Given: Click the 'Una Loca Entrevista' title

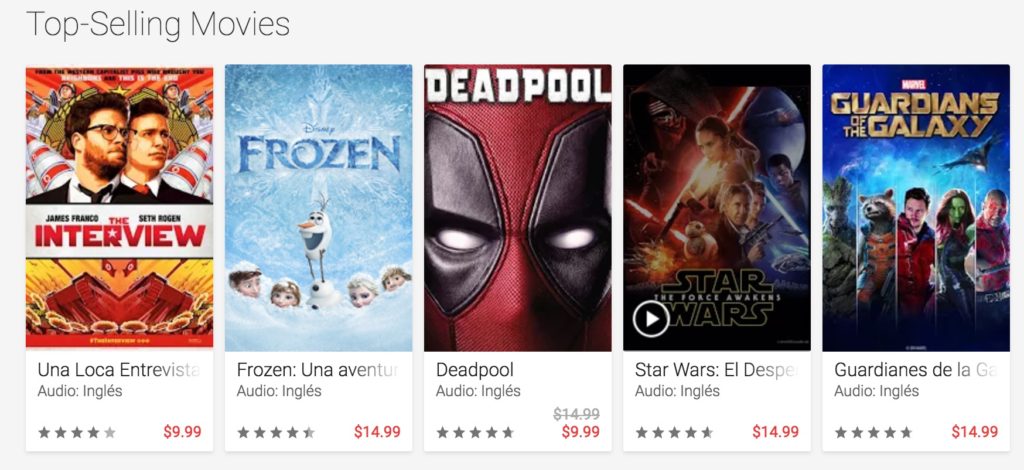Looking at the screenshot, I should pyautogui.click(x=118, y=371).
